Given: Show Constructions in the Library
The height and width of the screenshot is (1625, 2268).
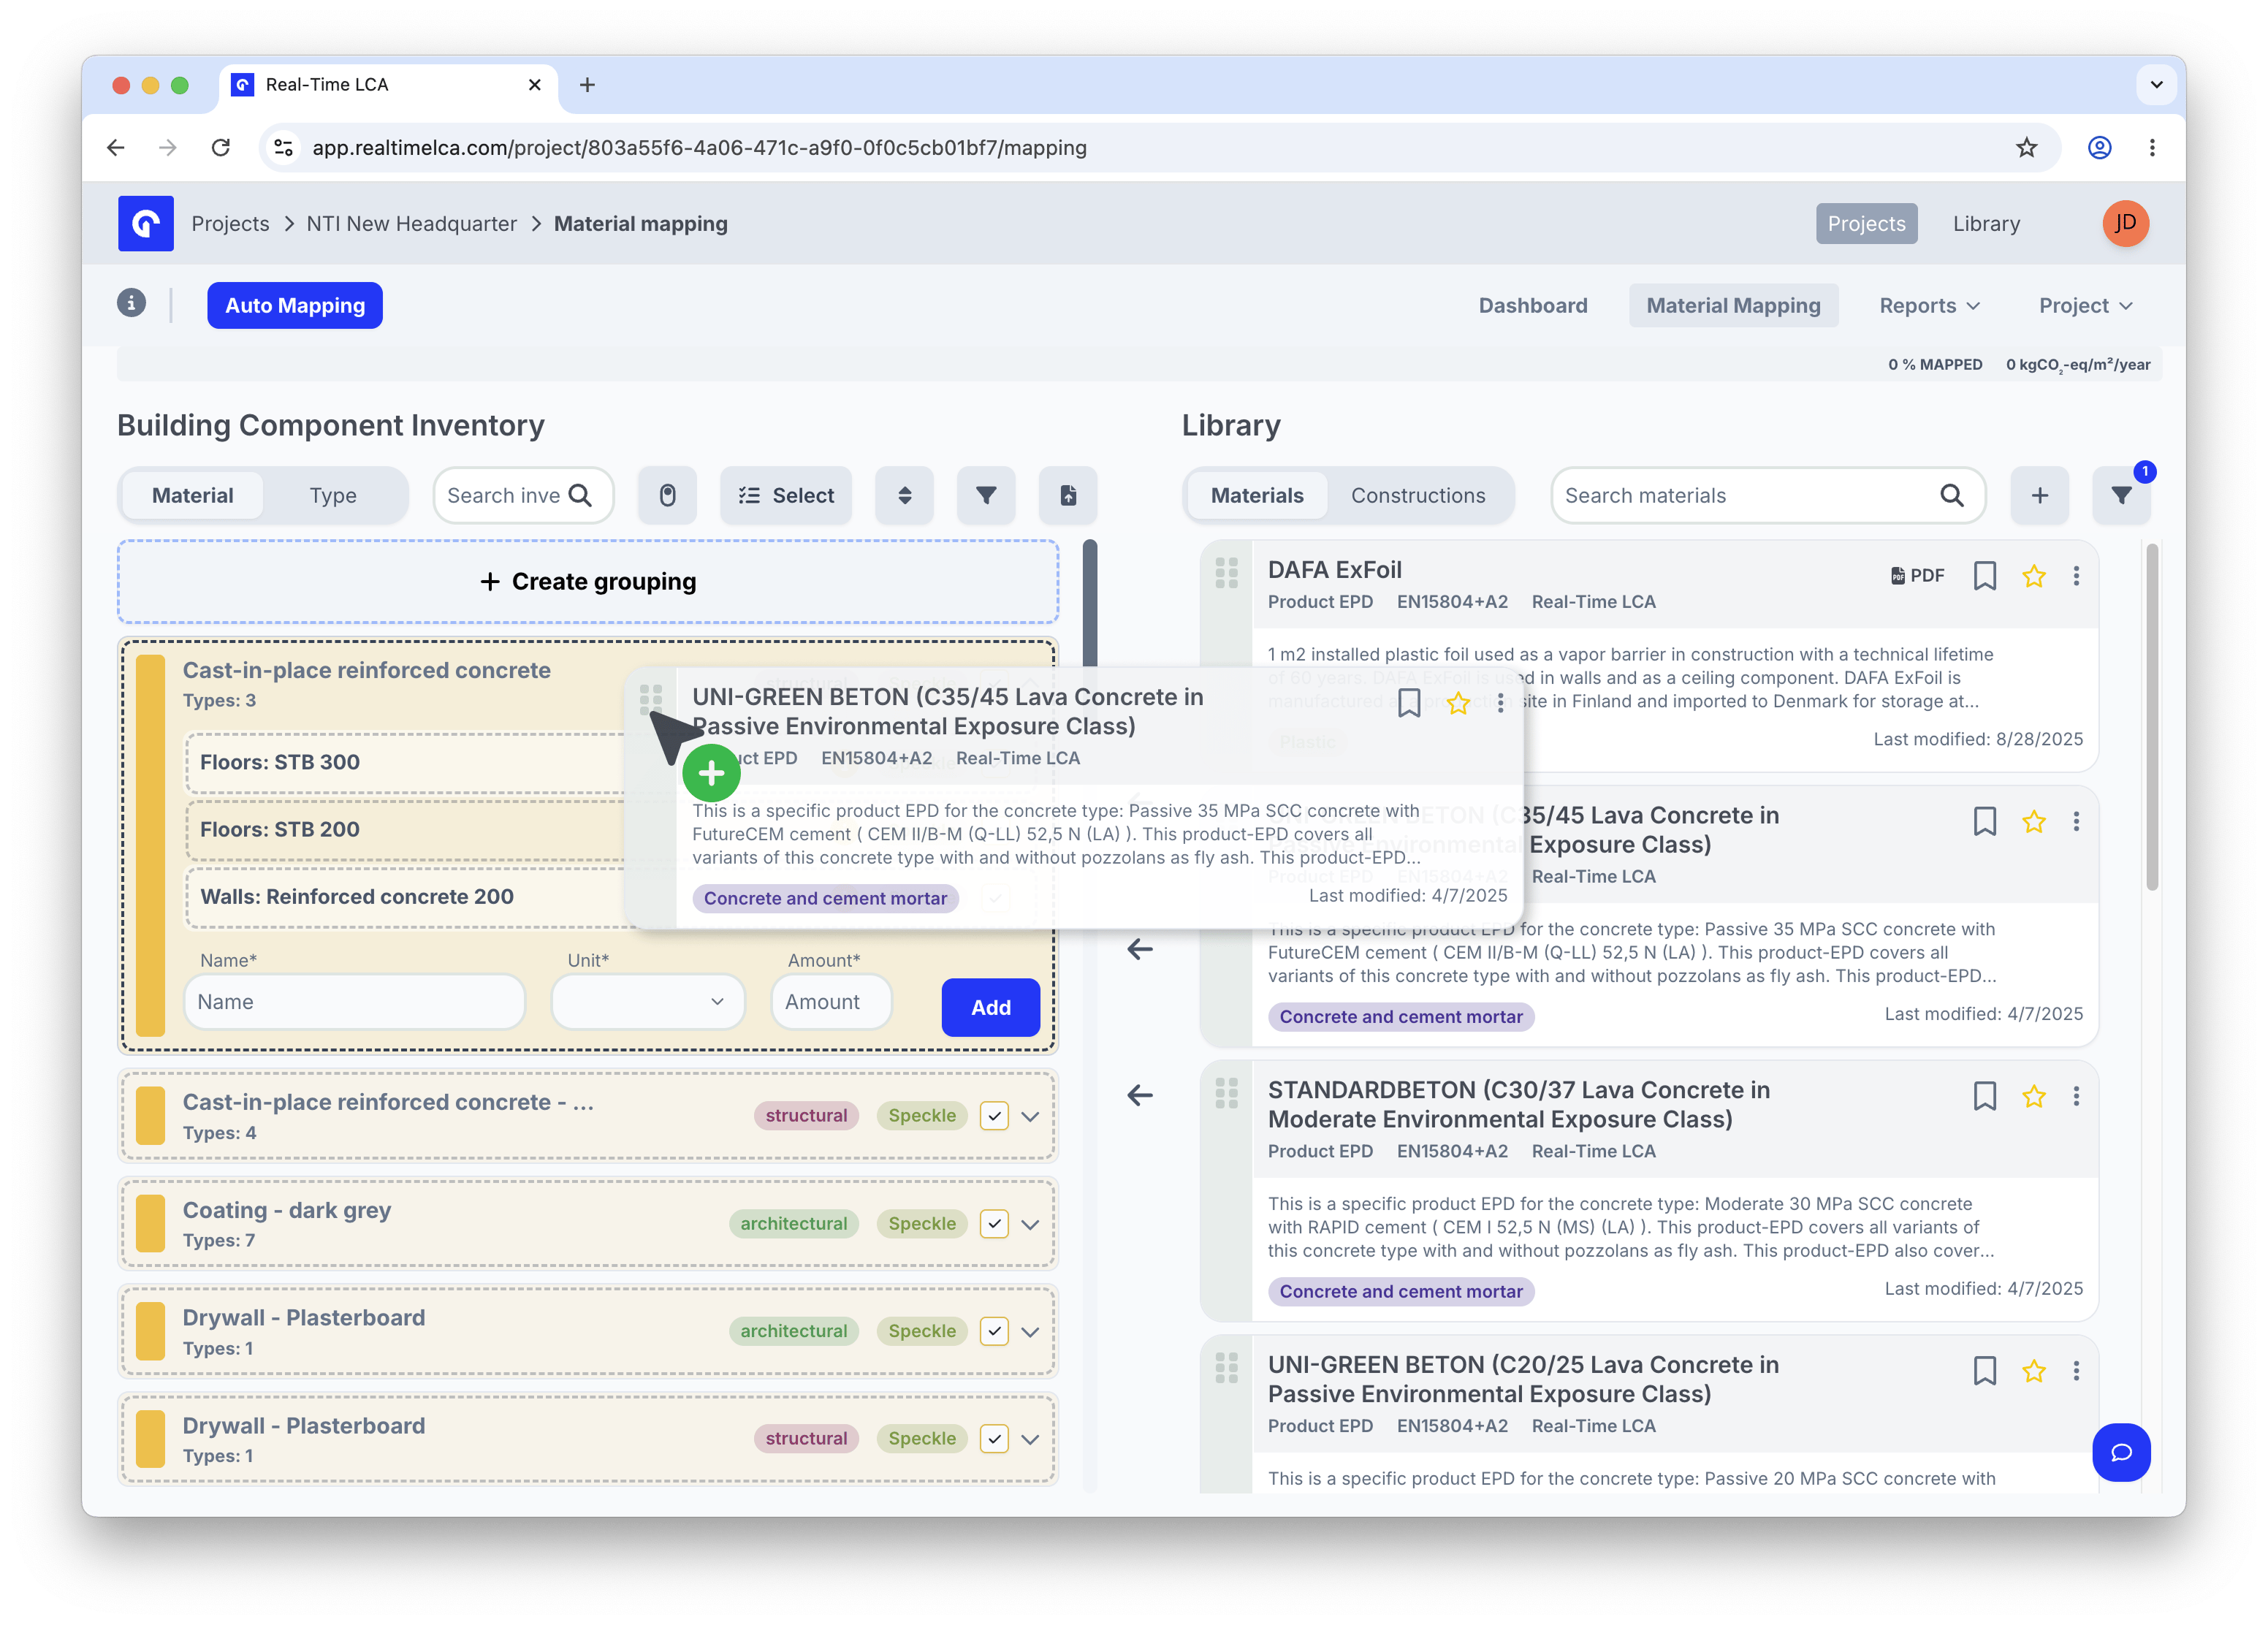Looking at the screenshot, I should (x=1417, y=496).
